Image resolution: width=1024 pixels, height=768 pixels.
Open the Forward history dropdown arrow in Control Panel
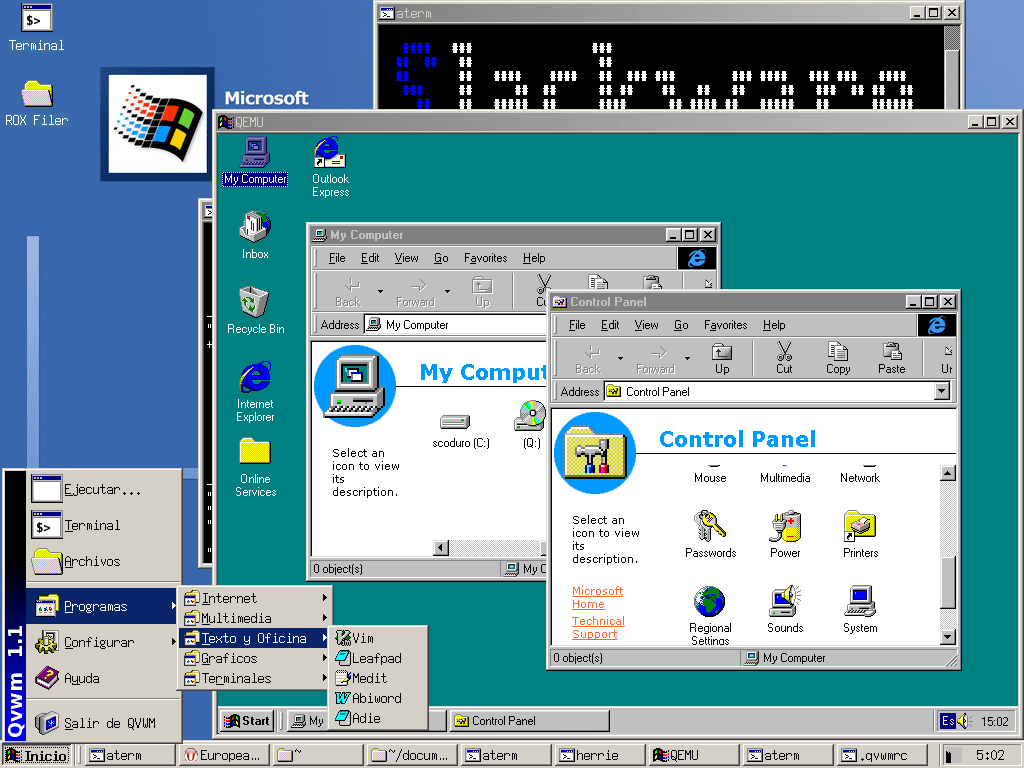click(x=687, y=359)
